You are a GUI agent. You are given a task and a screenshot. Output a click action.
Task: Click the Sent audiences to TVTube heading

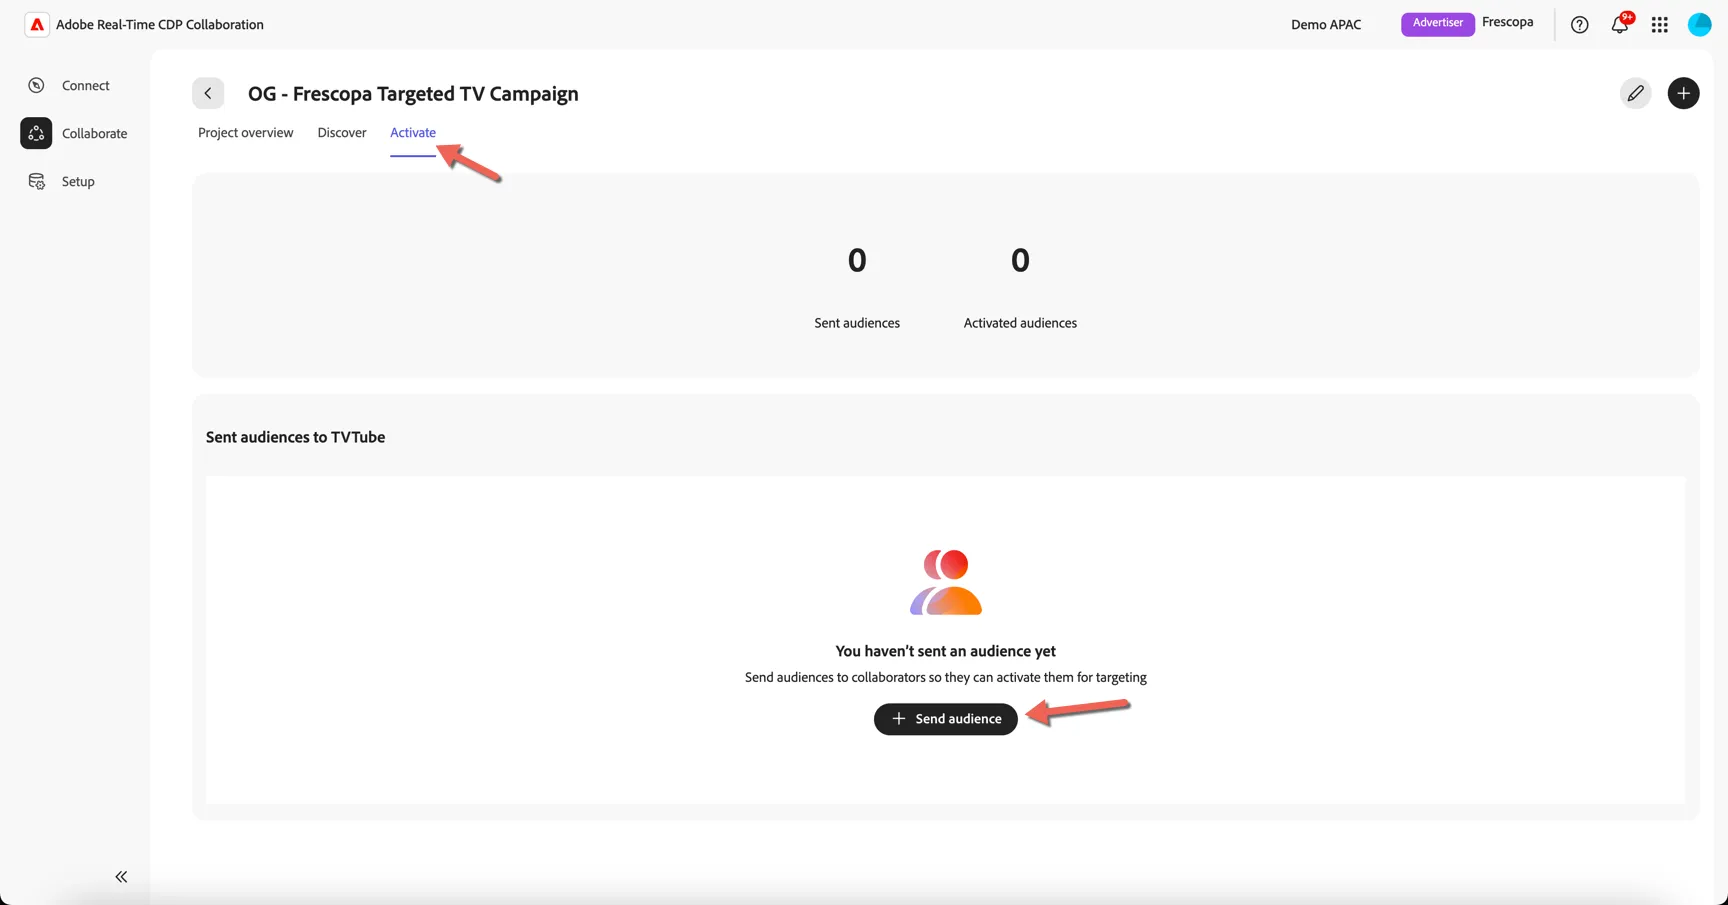coord(295,437)
